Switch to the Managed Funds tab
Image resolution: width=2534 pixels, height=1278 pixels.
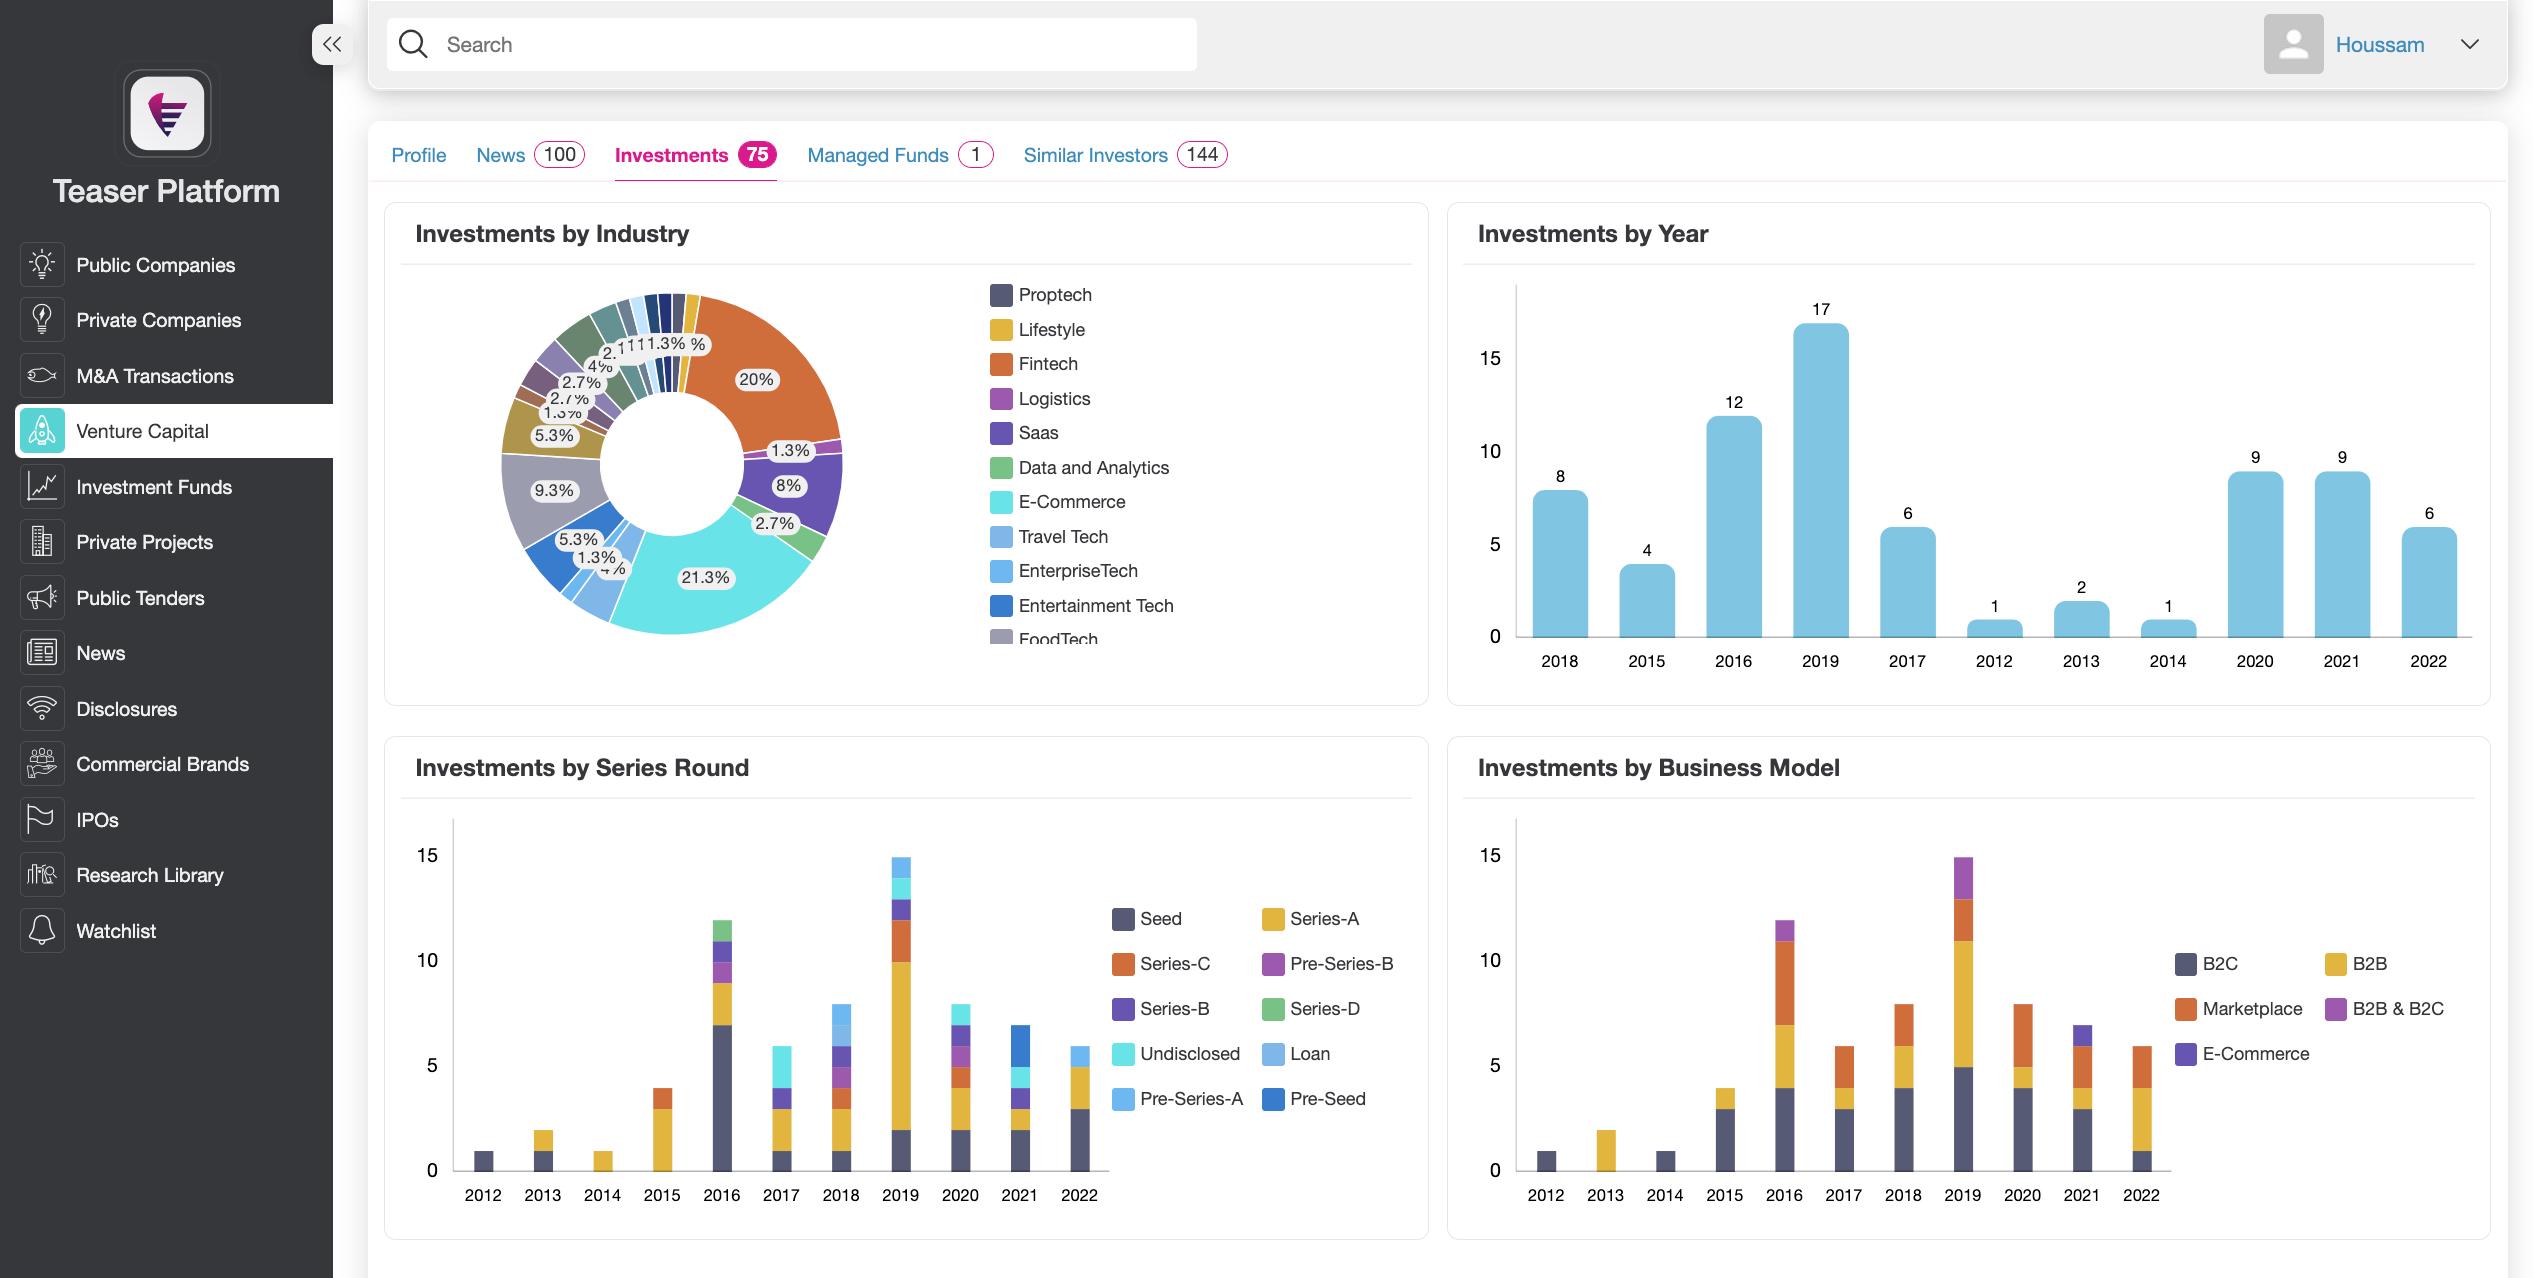[877, 155]
